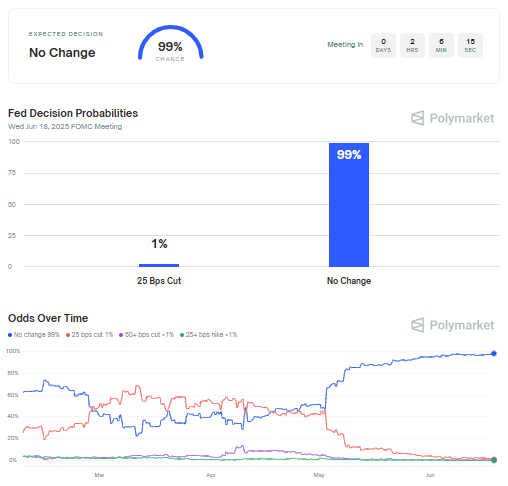Toggle the green 25+ bps hike legend dot
The image size is (508, 486).
pos(182,335)
